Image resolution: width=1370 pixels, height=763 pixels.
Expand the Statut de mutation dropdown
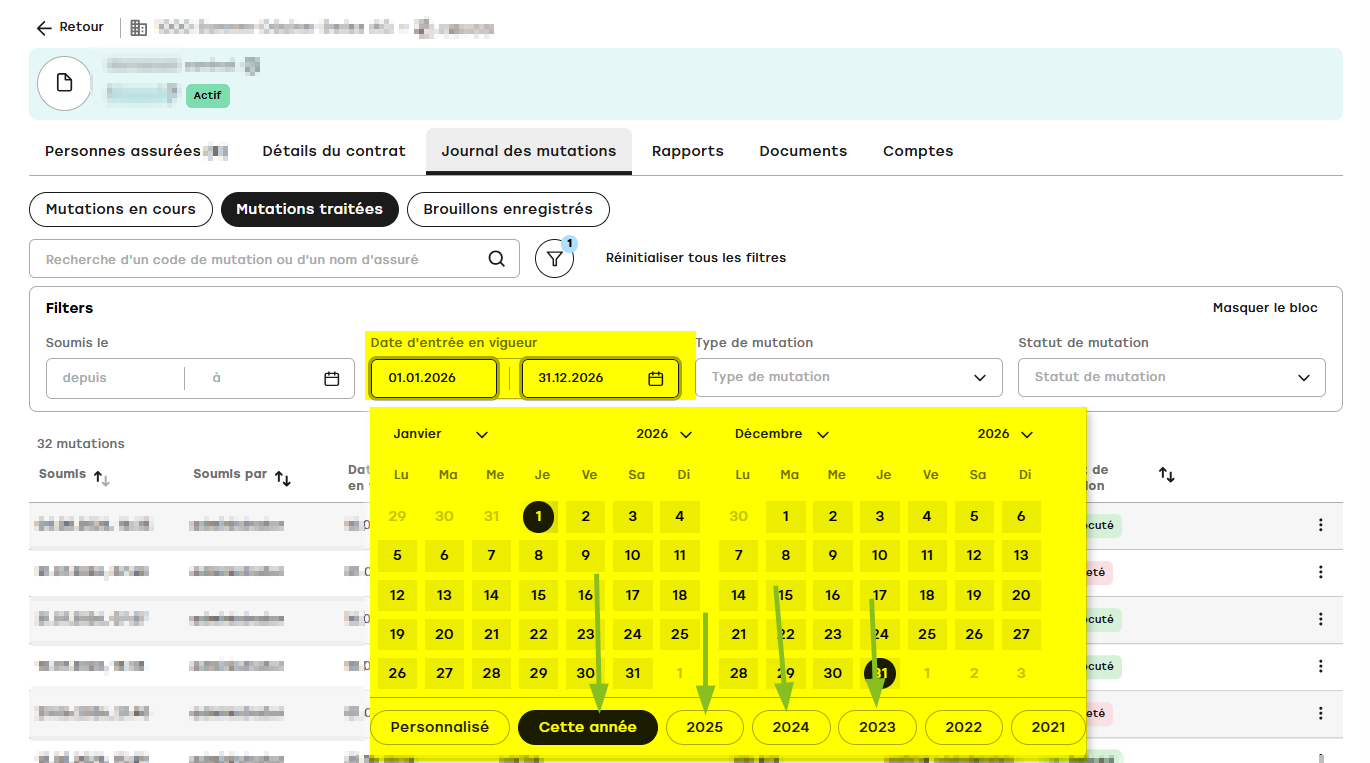(1172, 377)
